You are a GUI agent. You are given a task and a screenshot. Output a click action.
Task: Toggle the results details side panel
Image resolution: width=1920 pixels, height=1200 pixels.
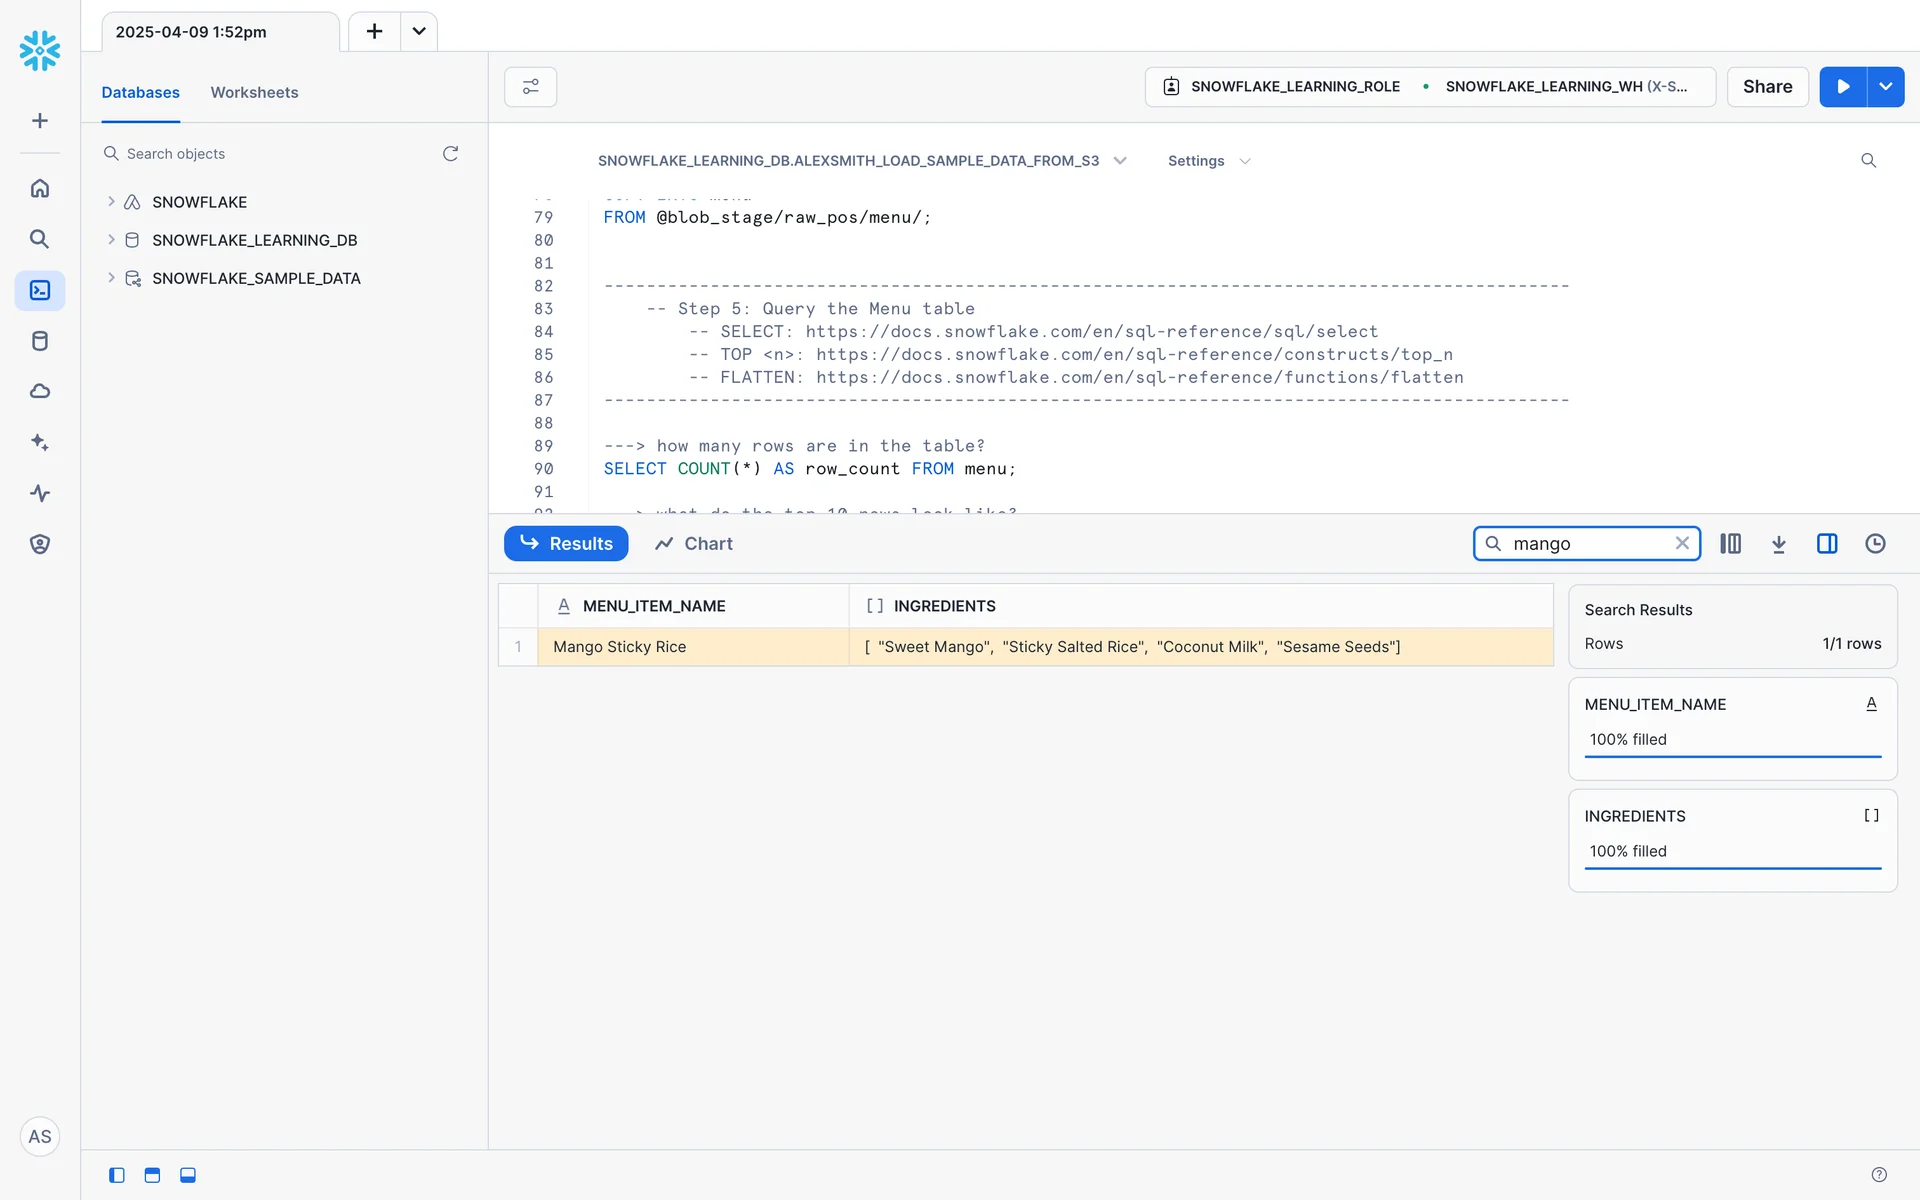click(x=1826, y=544)
